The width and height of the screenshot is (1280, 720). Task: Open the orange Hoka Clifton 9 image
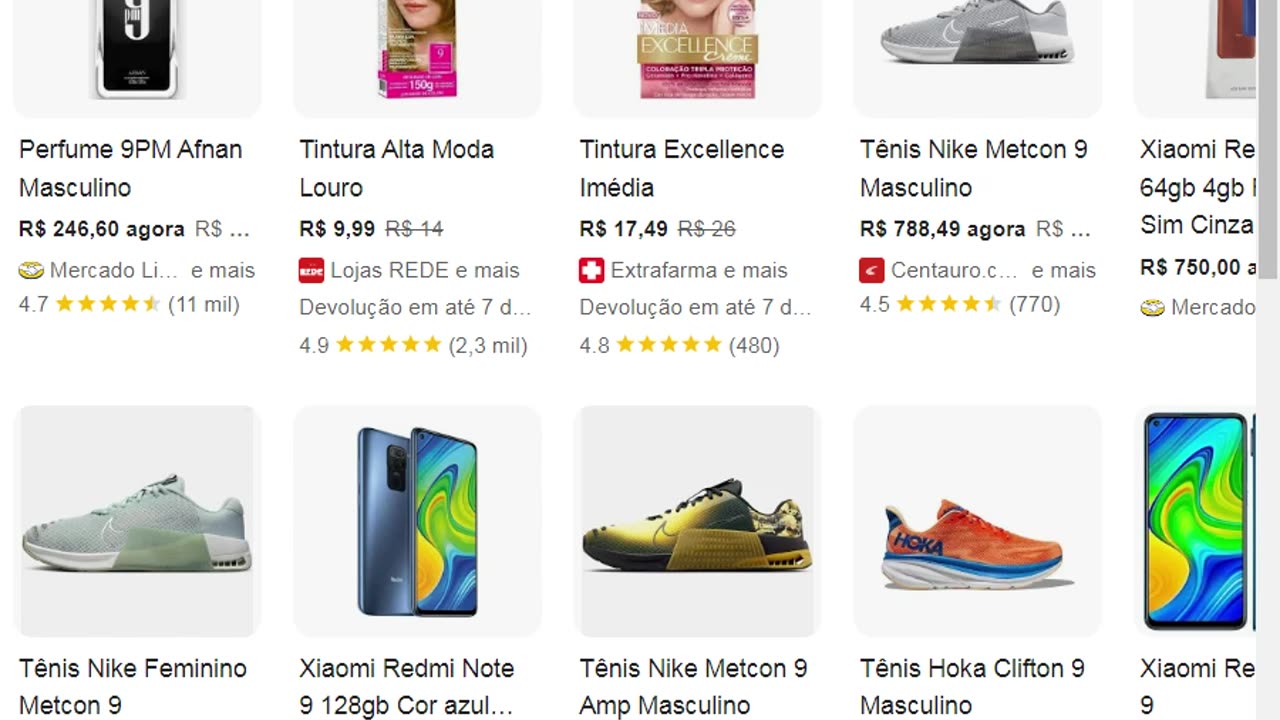[977, 521]
